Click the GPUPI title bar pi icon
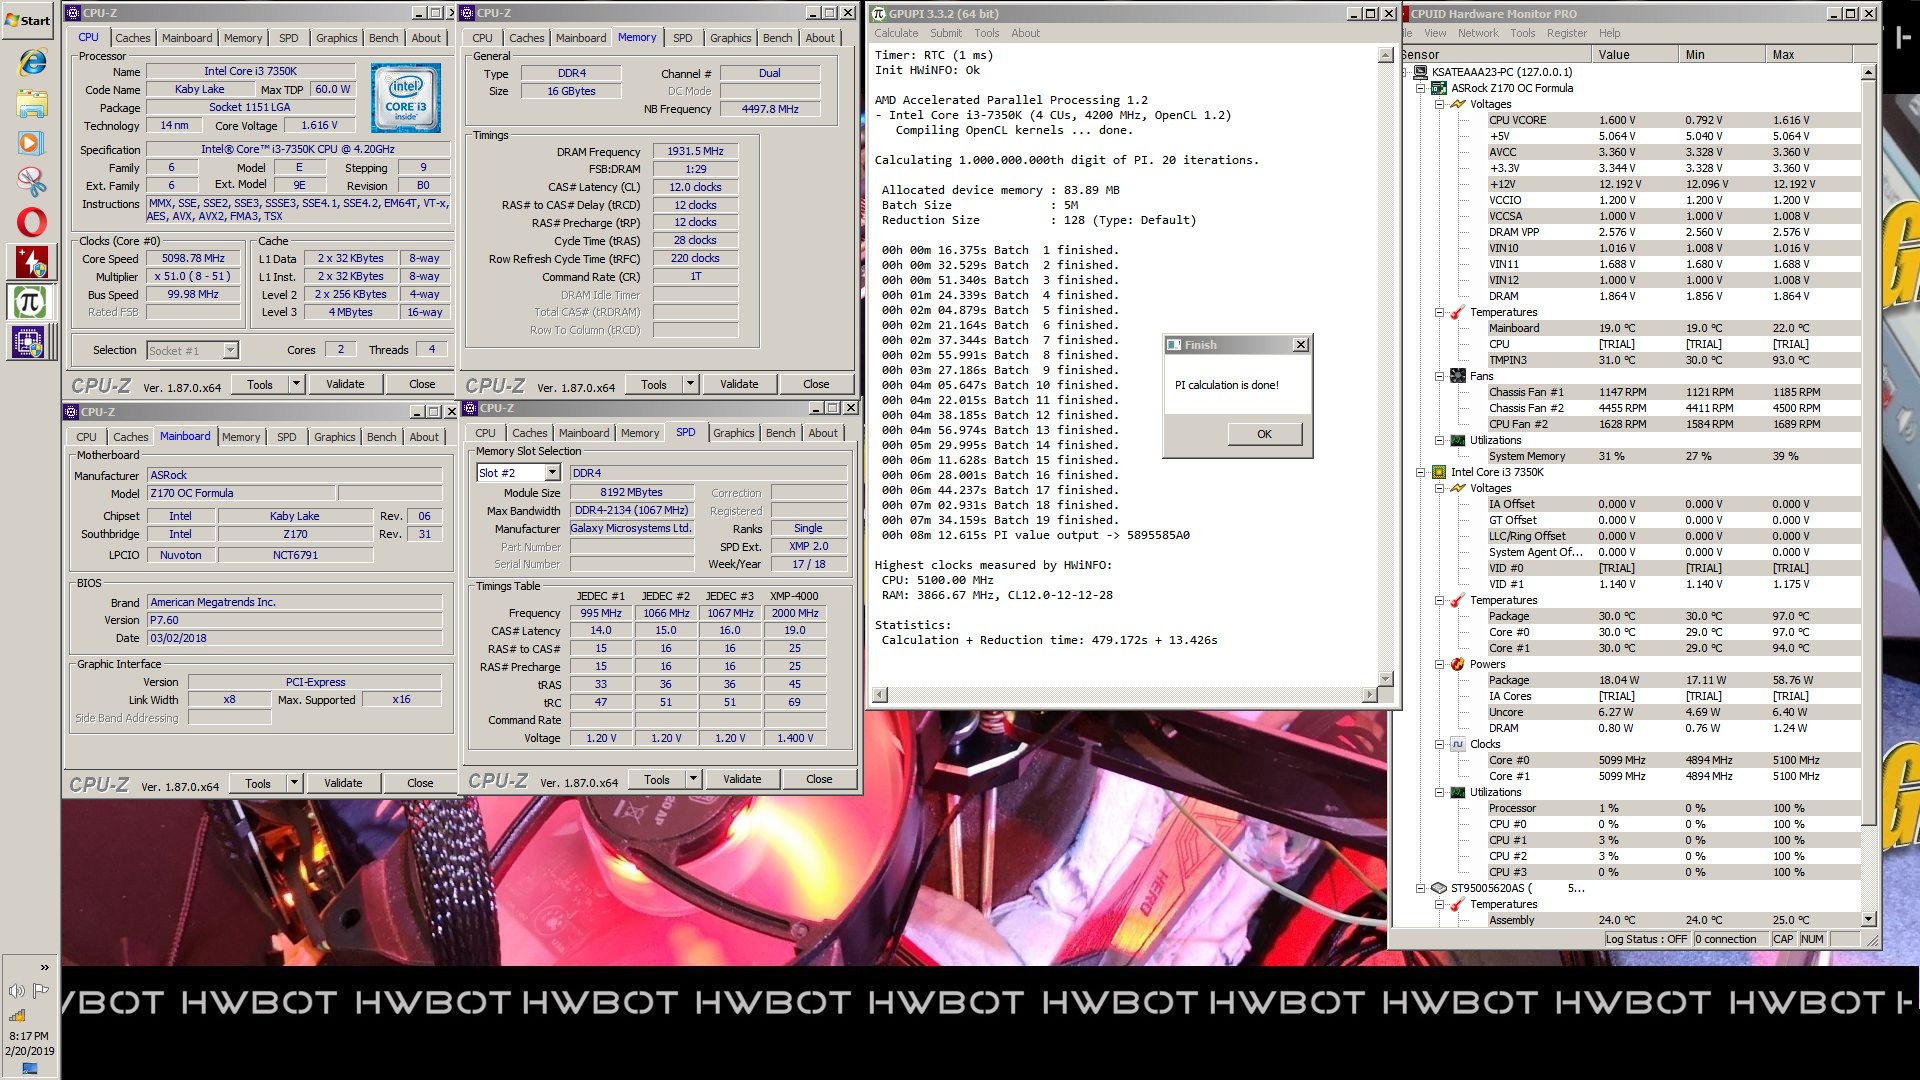Screen dimensions: 1920x1080 pyautogui.click(x=878, y=14)
